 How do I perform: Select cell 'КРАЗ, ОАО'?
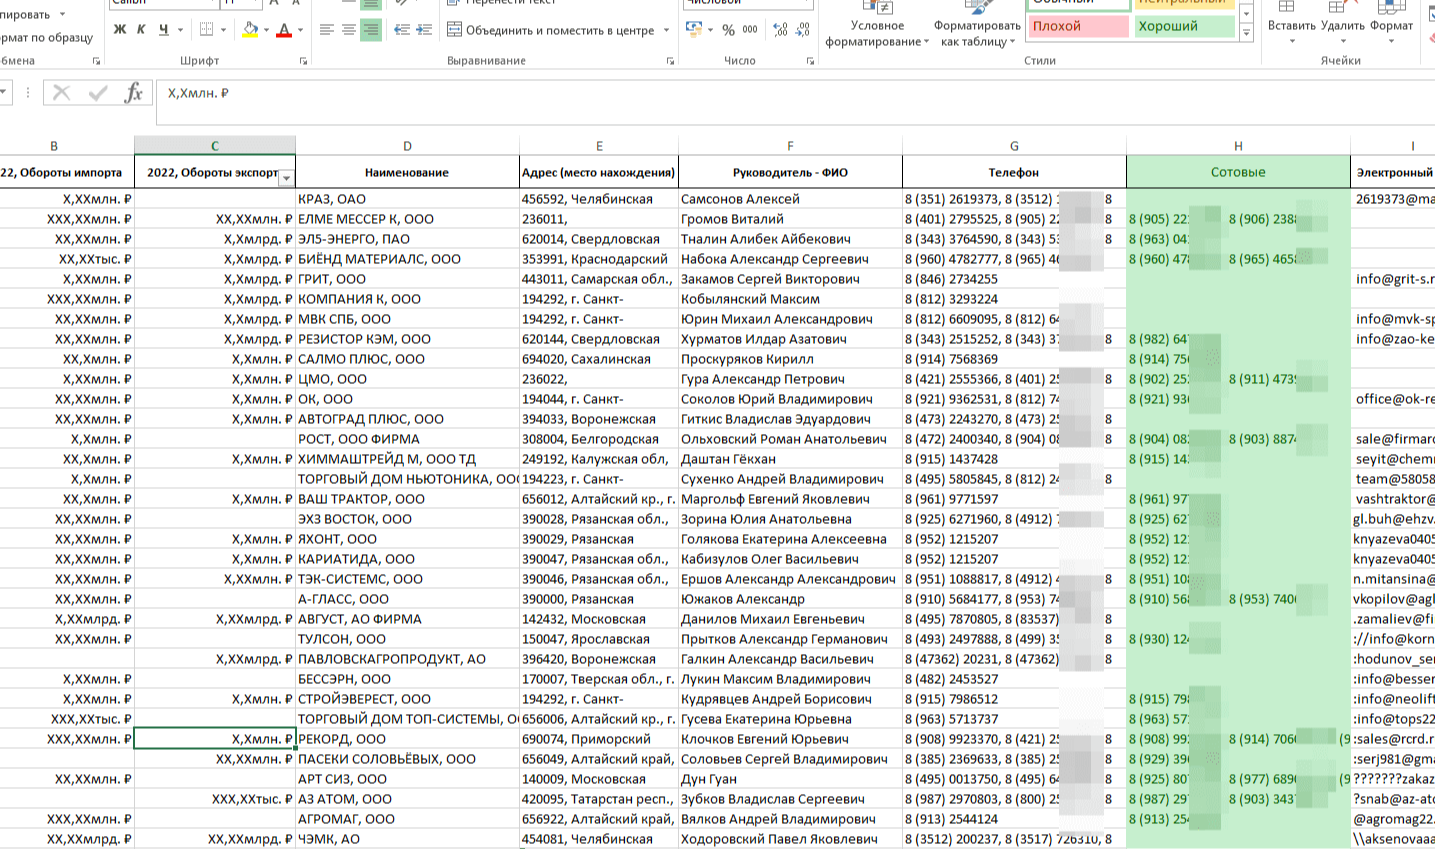click(x=407, y=199)
